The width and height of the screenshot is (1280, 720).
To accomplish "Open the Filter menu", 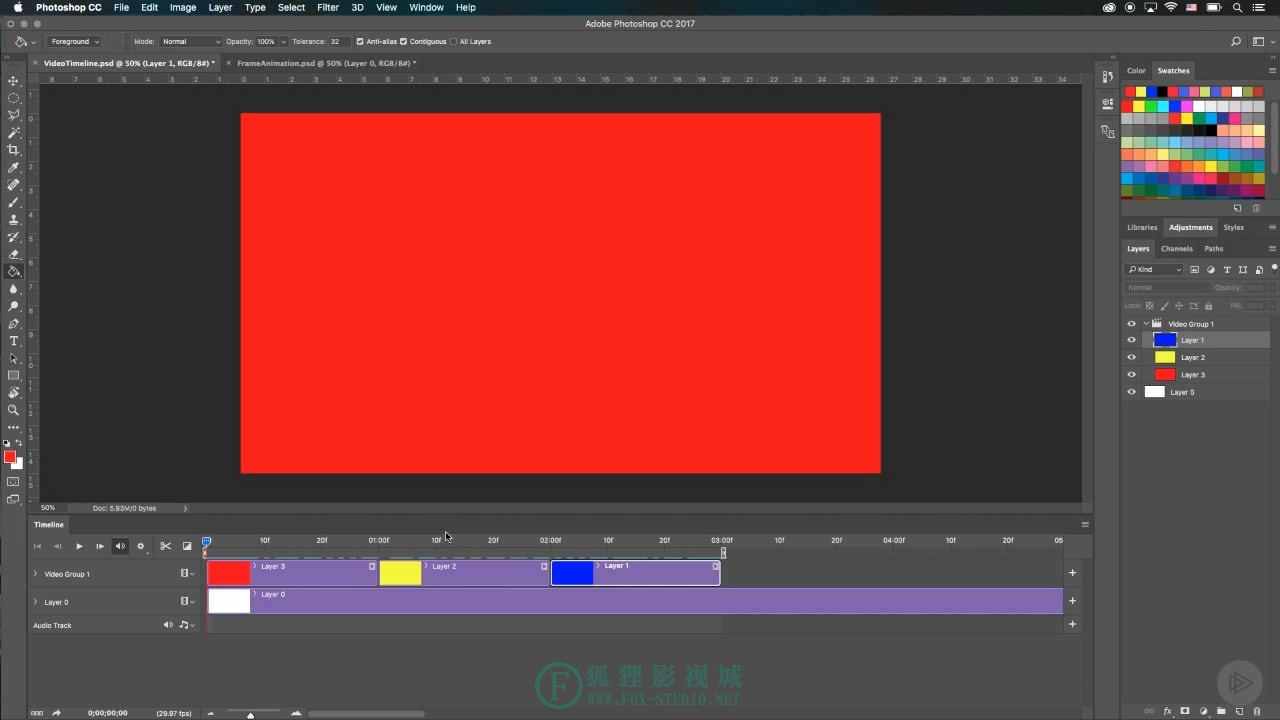I will coord(328,7).
